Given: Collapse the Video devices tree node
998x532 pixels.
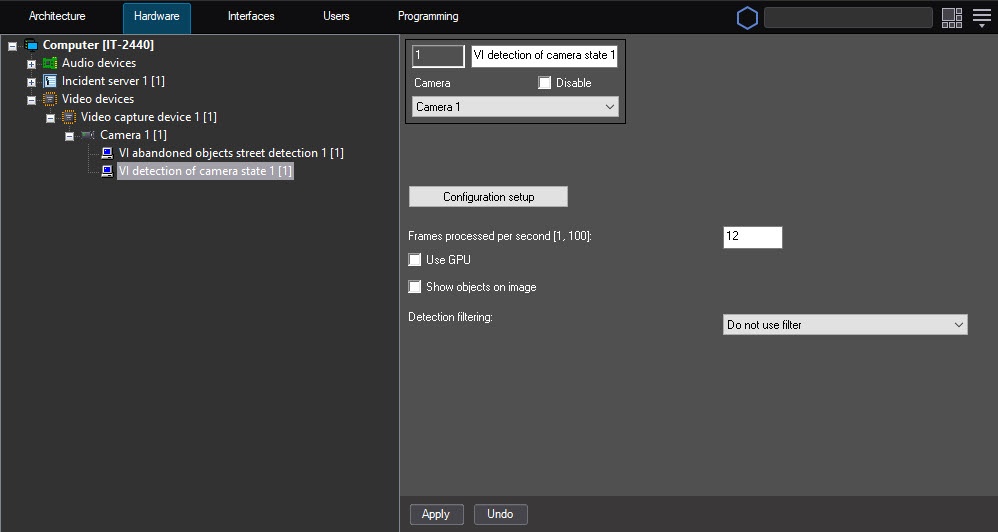Looking at the screenshot, I should [x=31, y=100].
